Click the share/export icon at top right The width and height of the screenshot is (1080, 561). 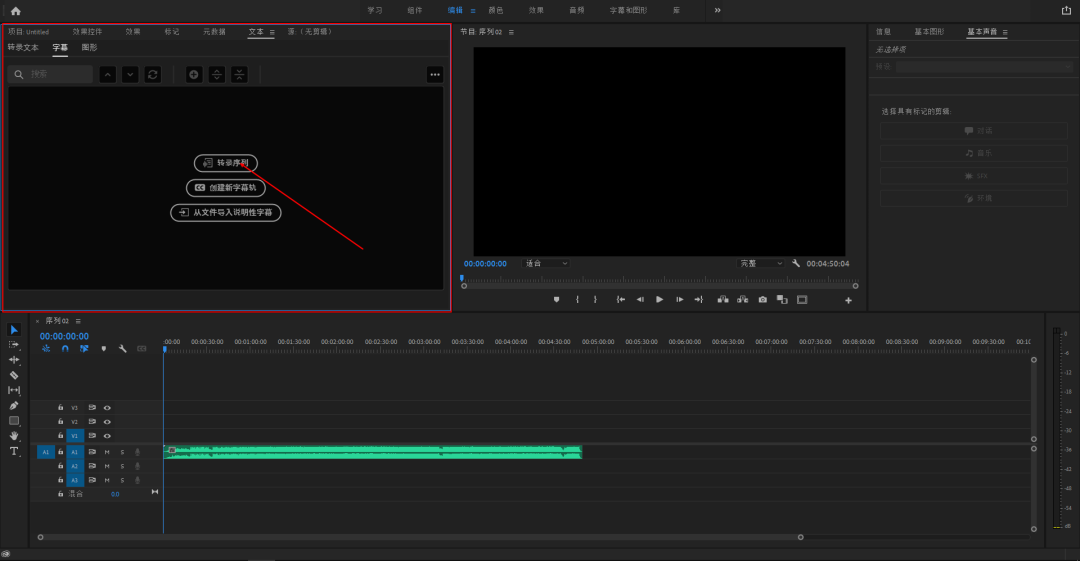(1066, 10)
